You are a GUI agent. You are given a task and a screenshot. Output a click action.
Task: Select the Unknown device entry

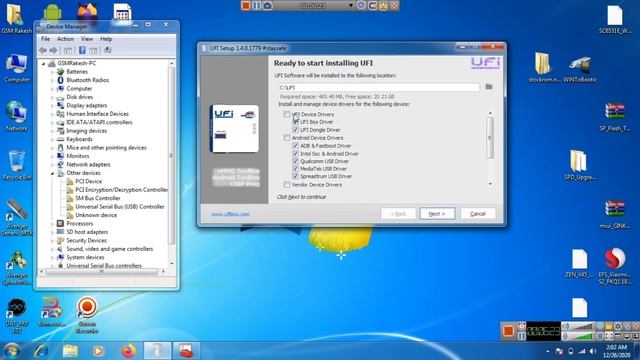point(96,215)
